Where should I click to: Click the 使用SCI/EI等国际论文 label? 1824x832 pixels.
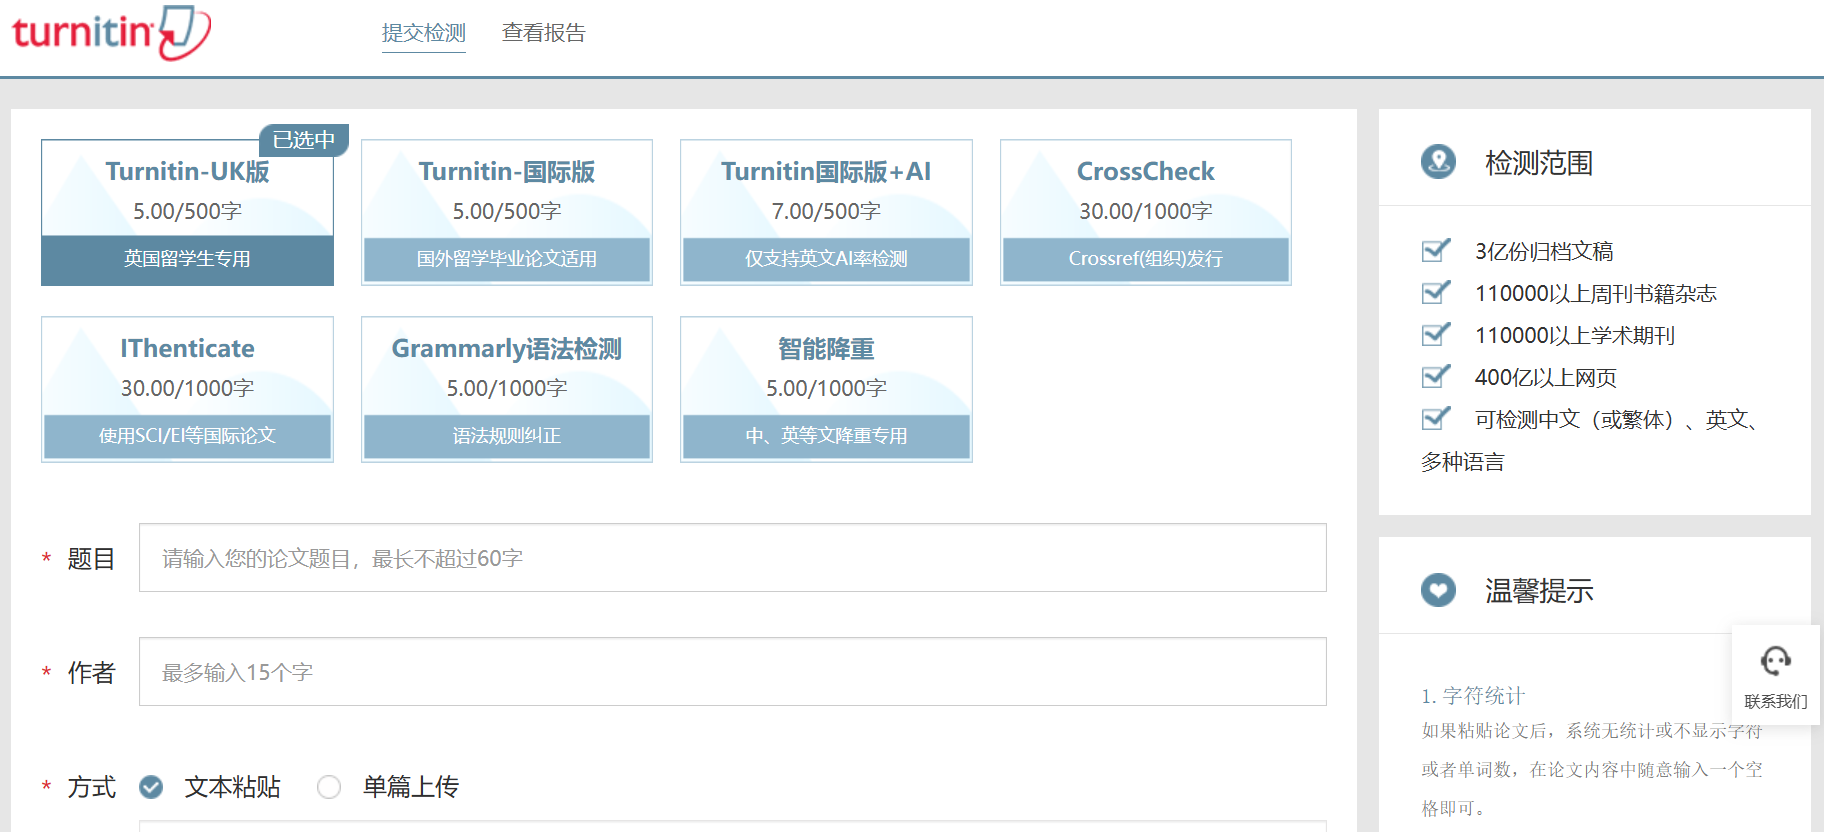point(187,436)
